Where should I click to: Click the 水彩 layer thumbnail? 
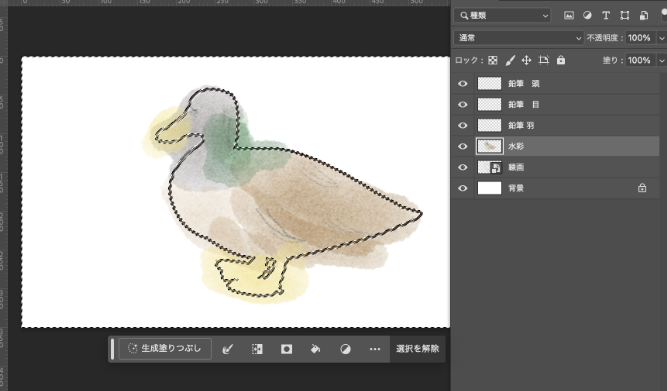tap(489, 146)
